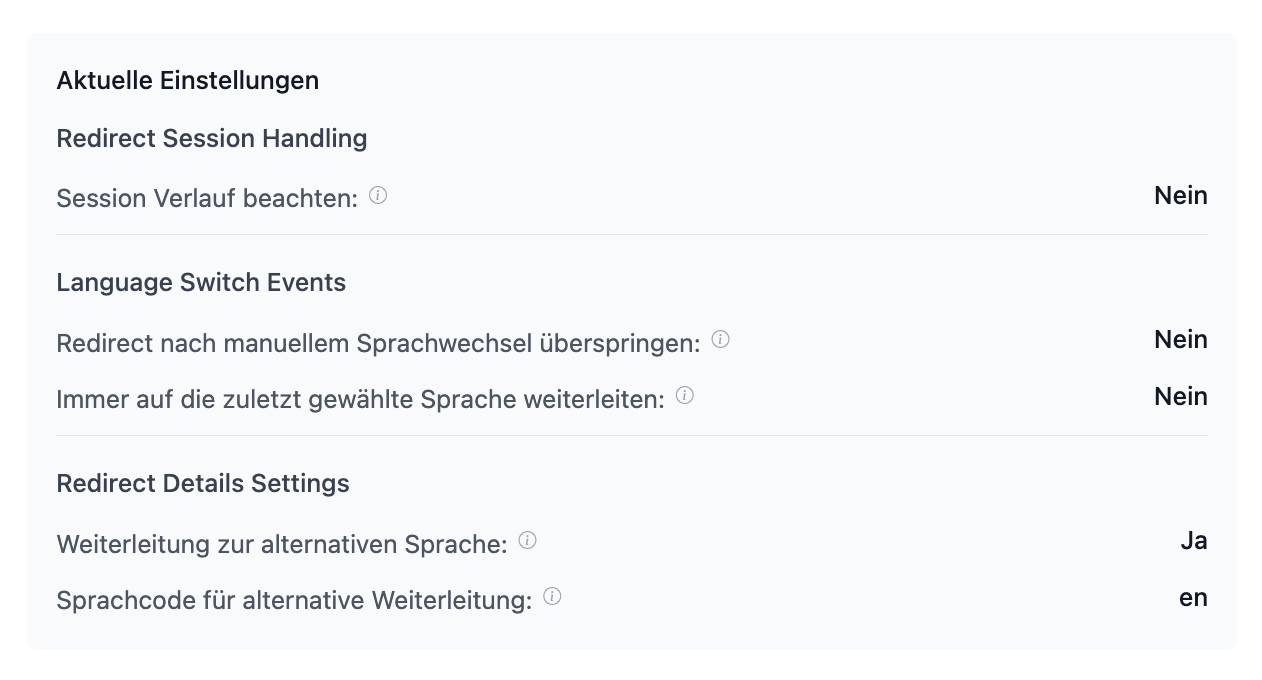Expand the Redirect Details Settings section
Image resolution: width=1262 pixels, height=680 pixels.
(x=202, y=483)
